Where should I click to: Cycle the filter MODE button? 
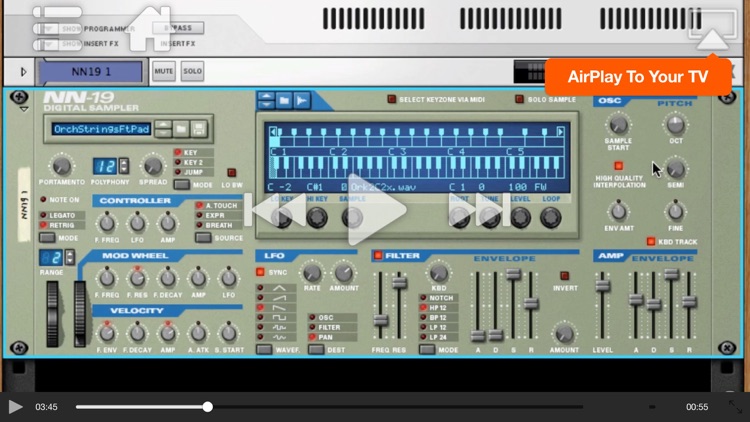(x=427, y=350)
